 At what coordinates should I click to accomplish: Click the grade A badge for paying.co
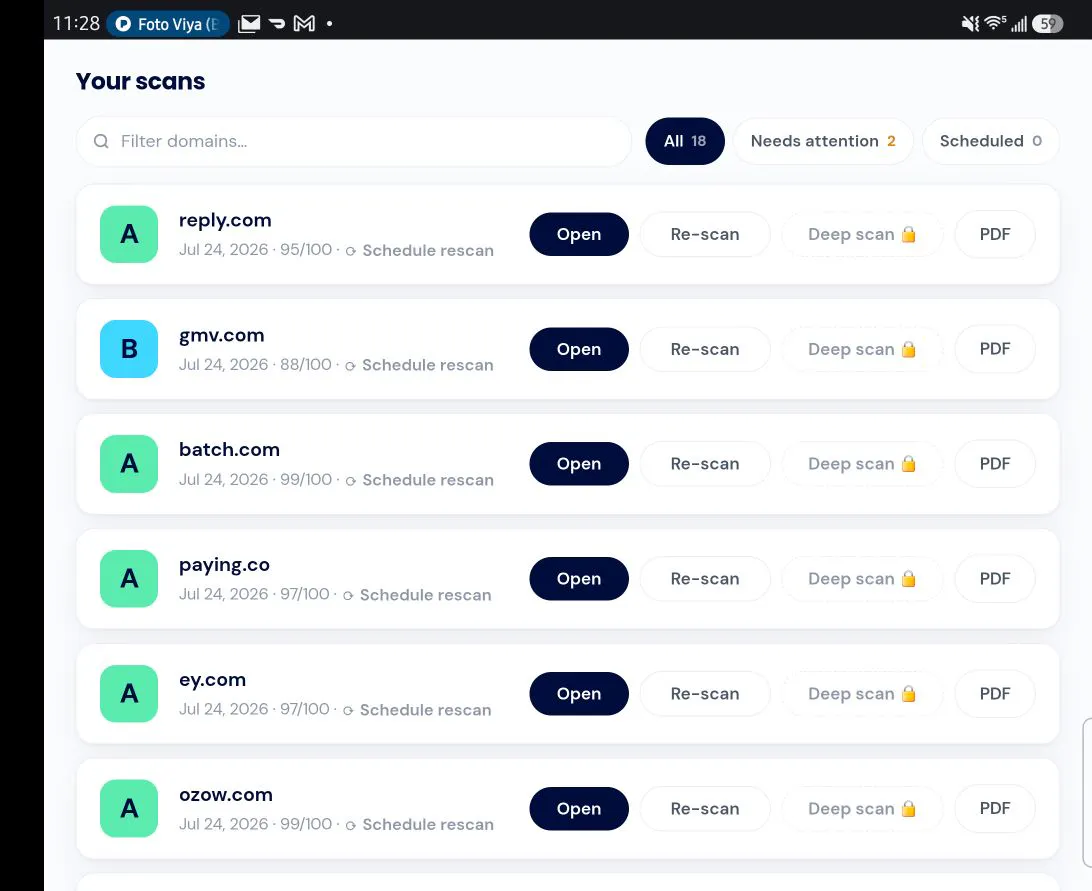point(129,579)
